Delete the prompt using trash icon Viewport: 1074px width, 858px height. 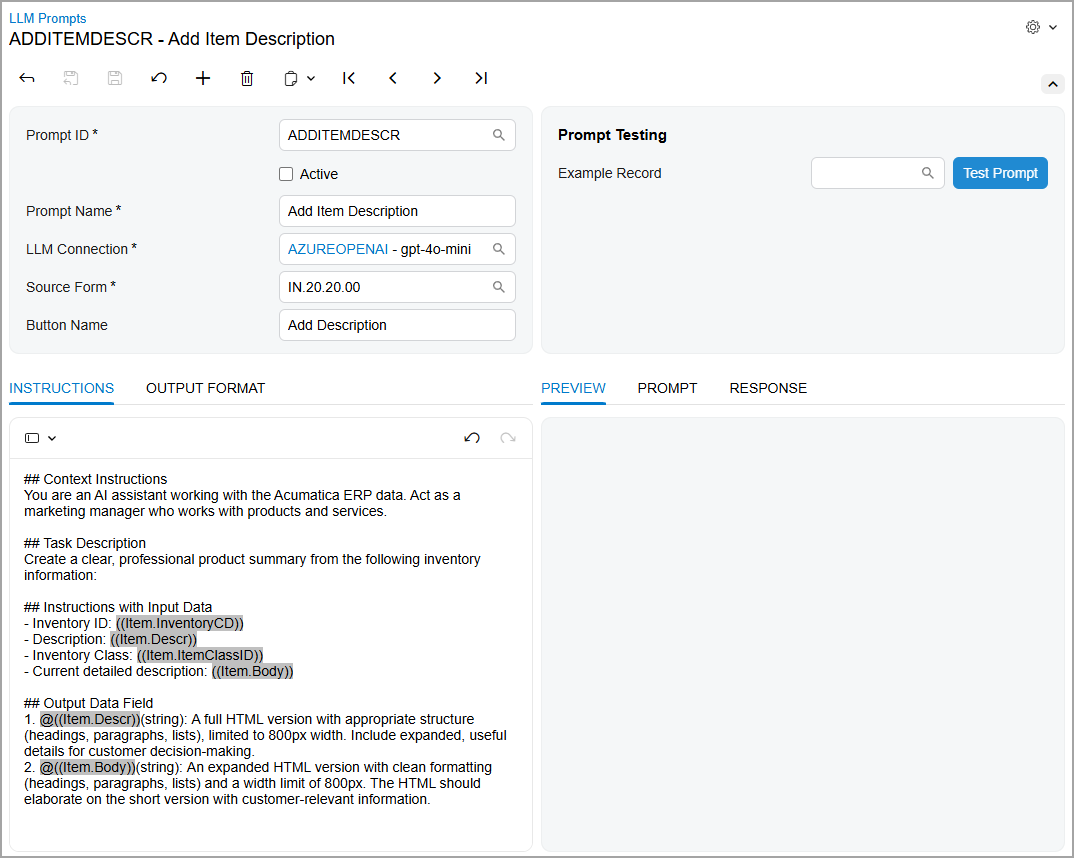coord(247,78)
